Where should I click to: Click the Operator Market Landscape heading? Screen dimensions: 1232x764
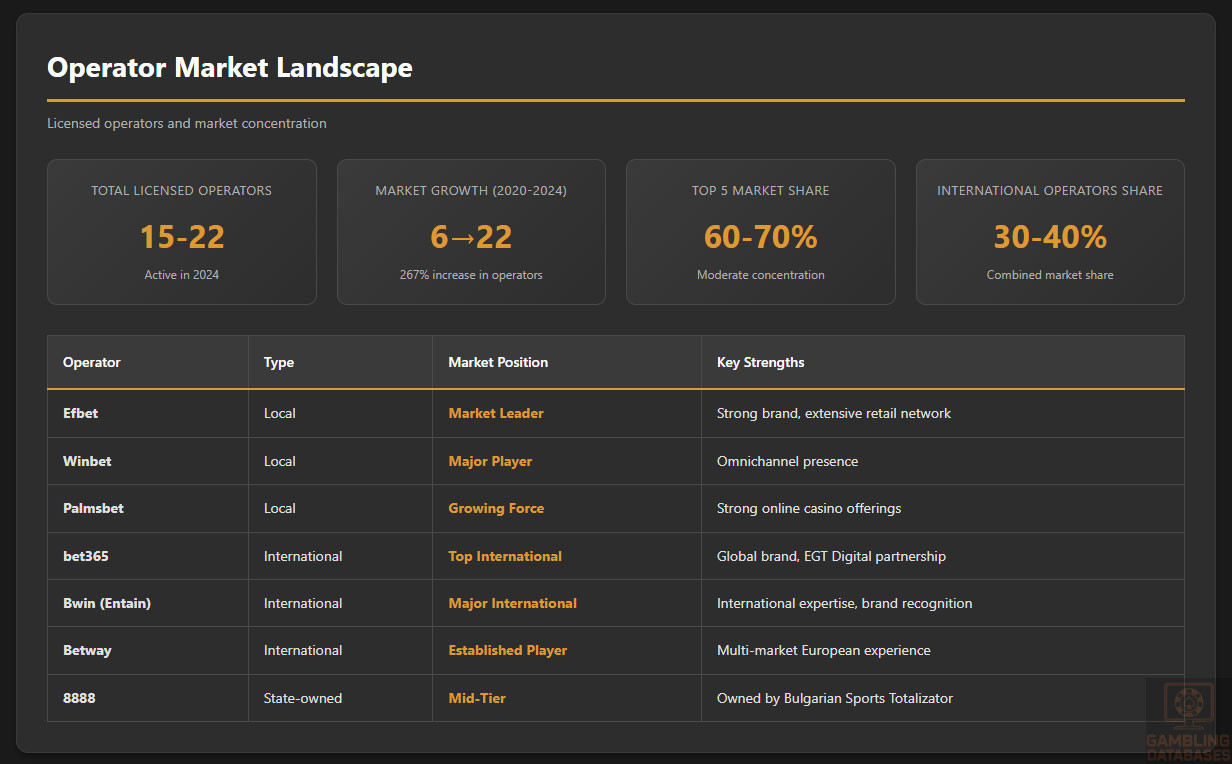coord(230,68)
